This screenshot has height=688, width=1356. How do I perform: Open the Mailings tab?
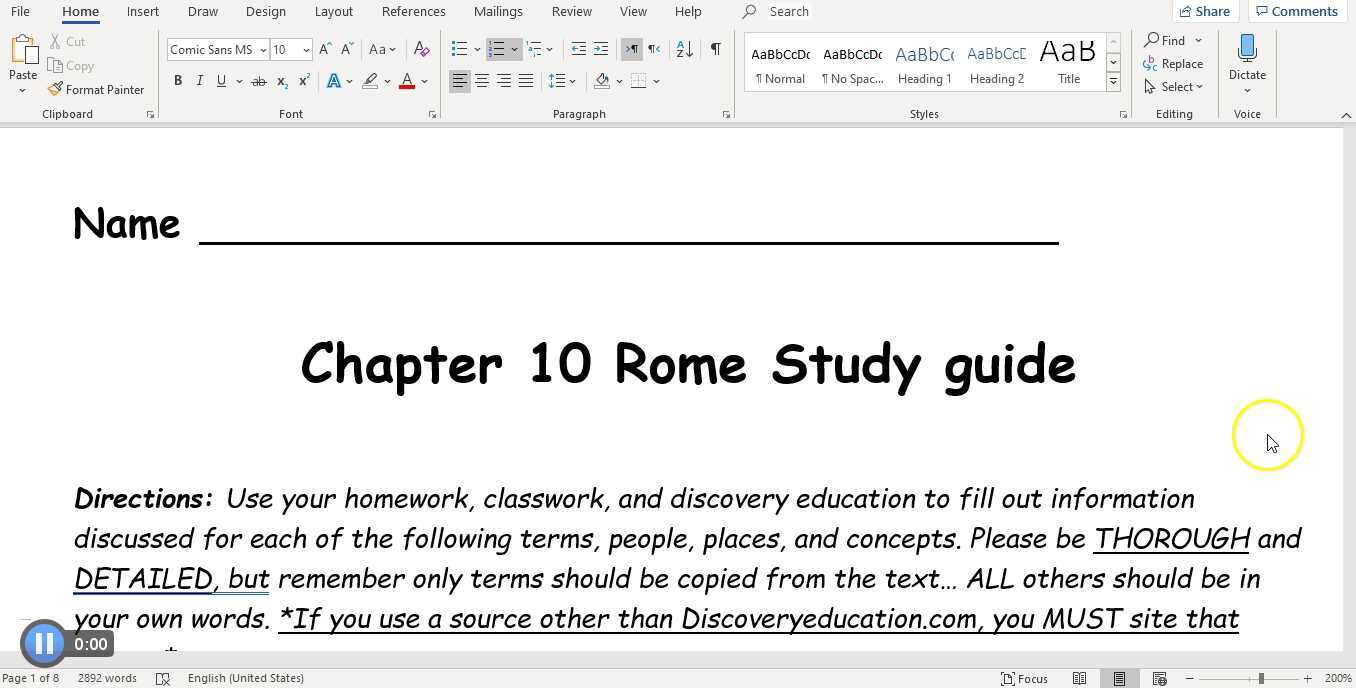498,11
